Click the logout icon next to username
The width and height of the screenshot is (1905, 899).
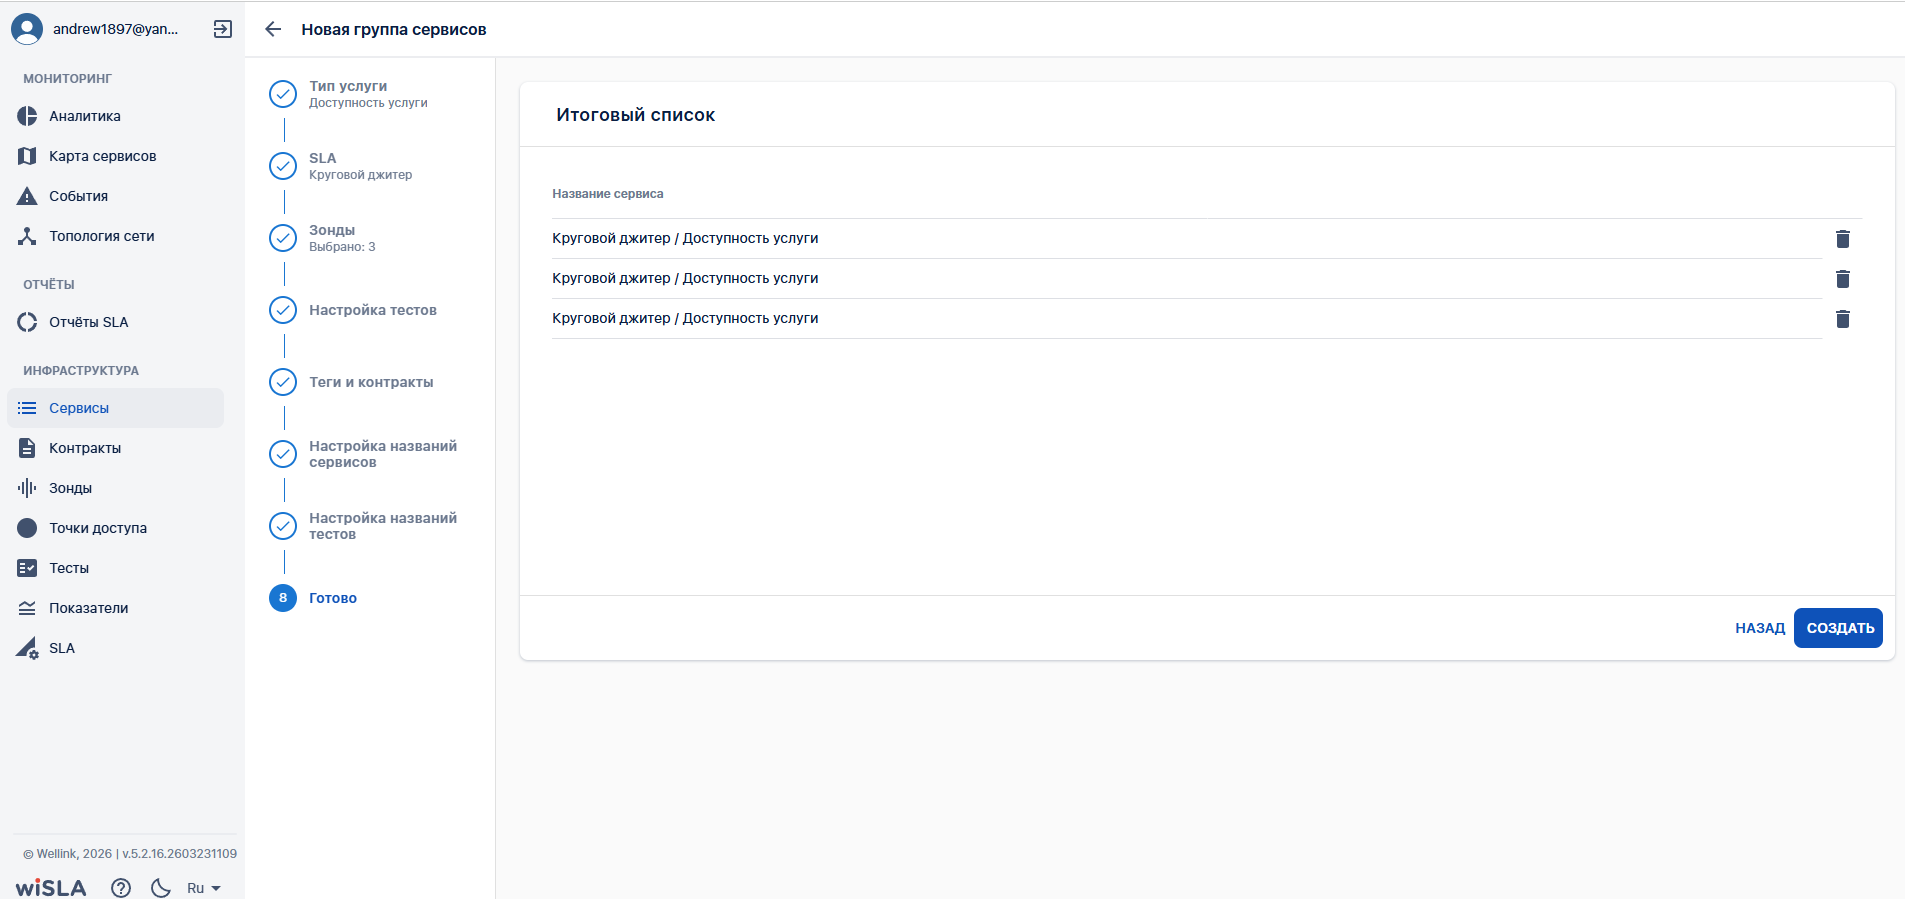[223, 29]
